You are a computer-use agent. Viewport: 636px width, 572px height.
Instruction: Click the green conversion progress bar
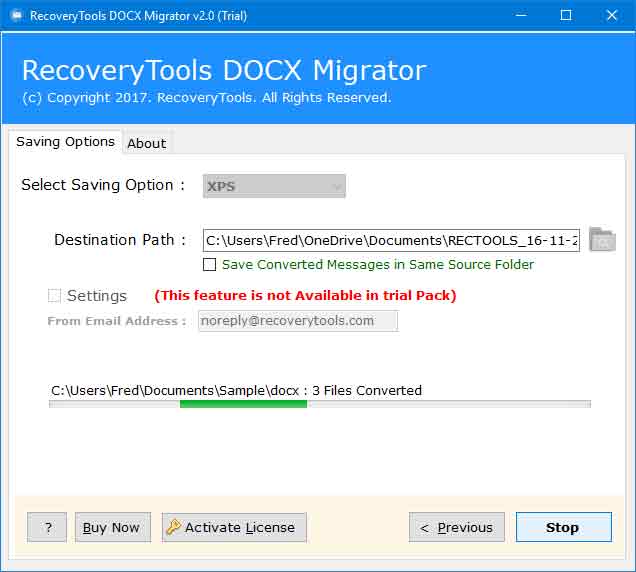[x=320, y=404]
